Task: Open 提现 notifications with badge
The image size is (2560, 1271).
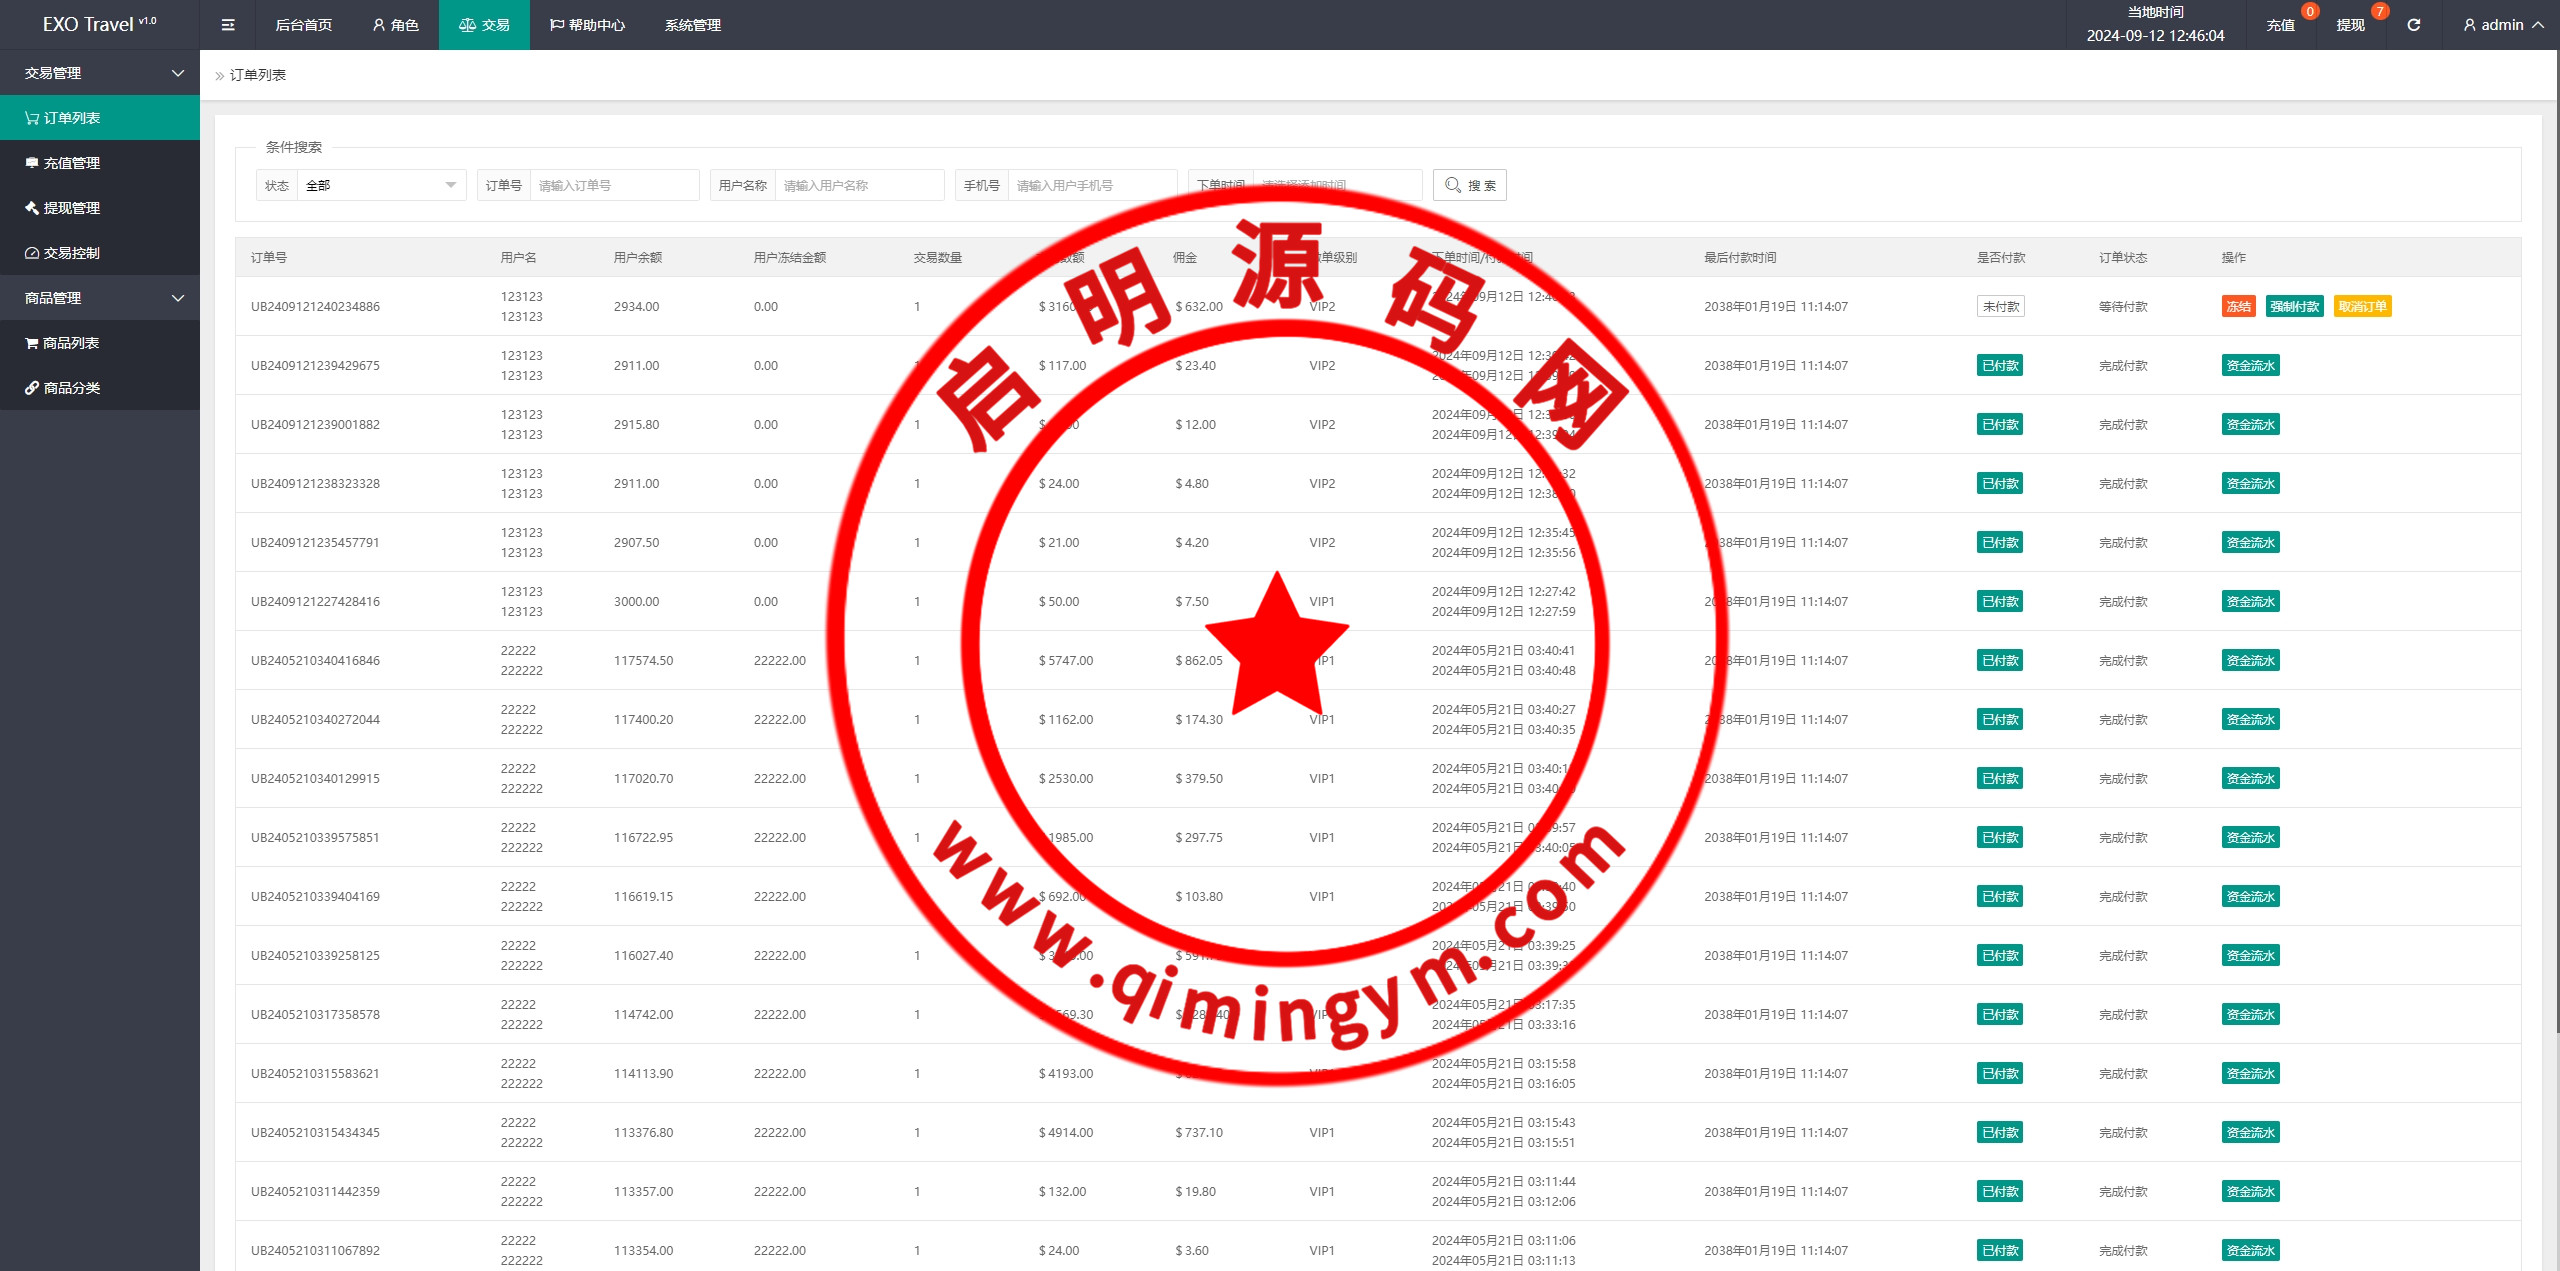Action: [x=2350, y=25]
